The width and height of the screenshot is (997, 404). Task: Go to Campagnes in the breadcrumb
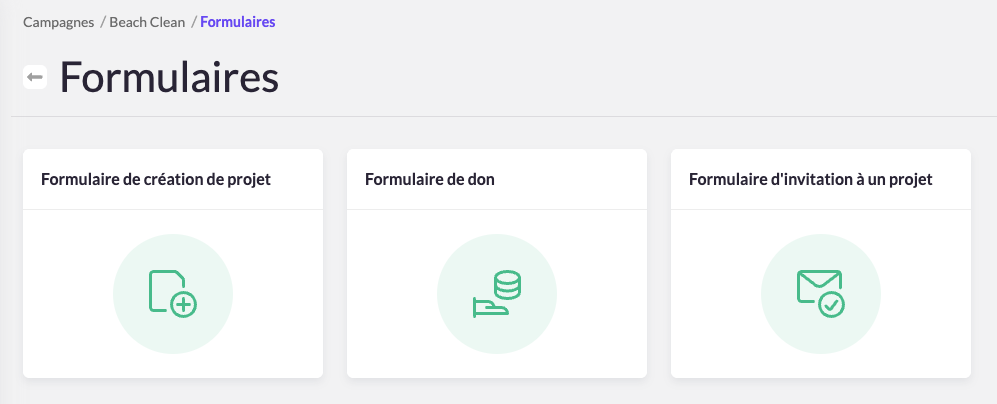[59, 22]
